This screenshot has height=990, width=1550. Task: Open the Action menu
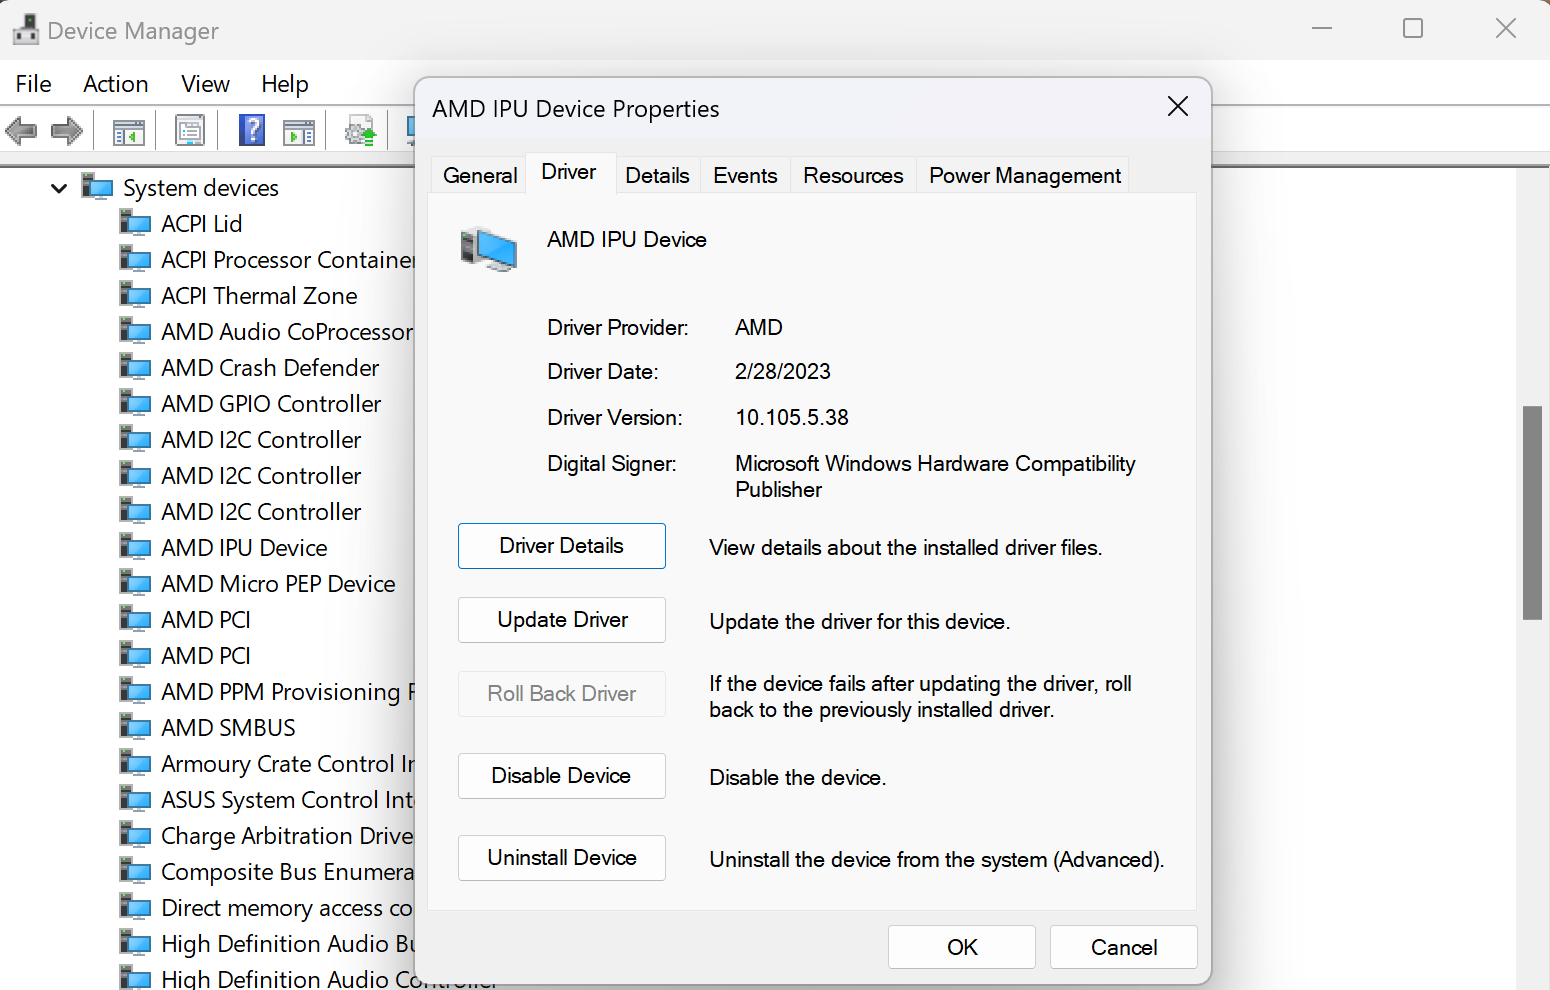pos(116,84)
